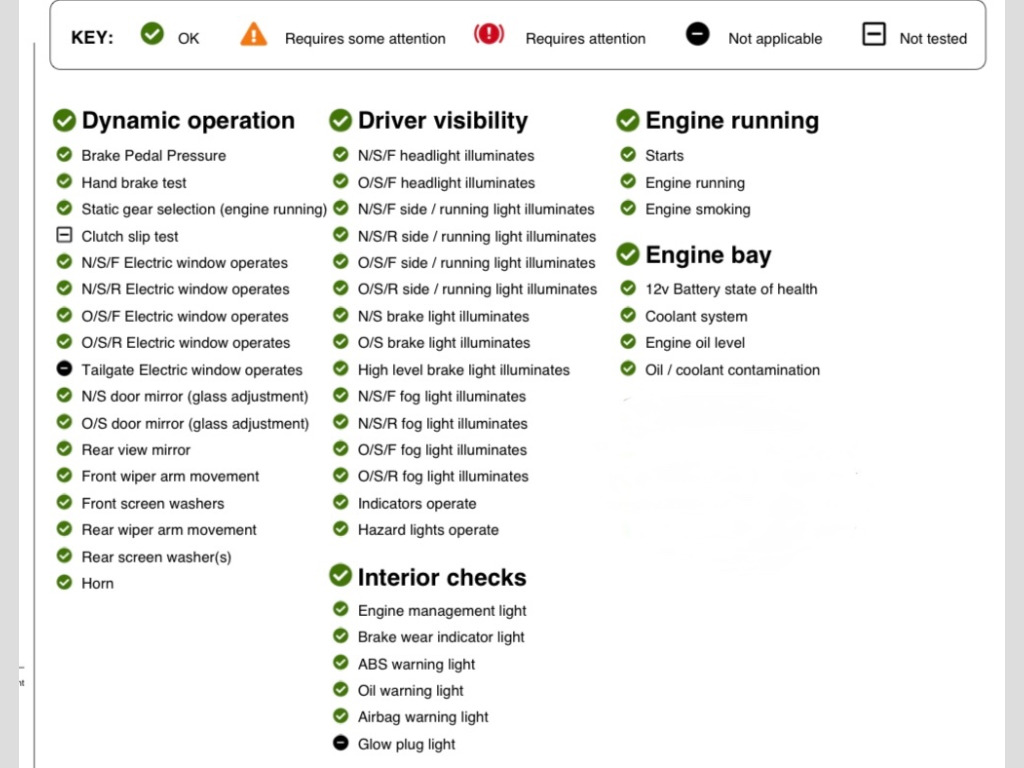Select the Driver visibility section heading

[442, 121]
